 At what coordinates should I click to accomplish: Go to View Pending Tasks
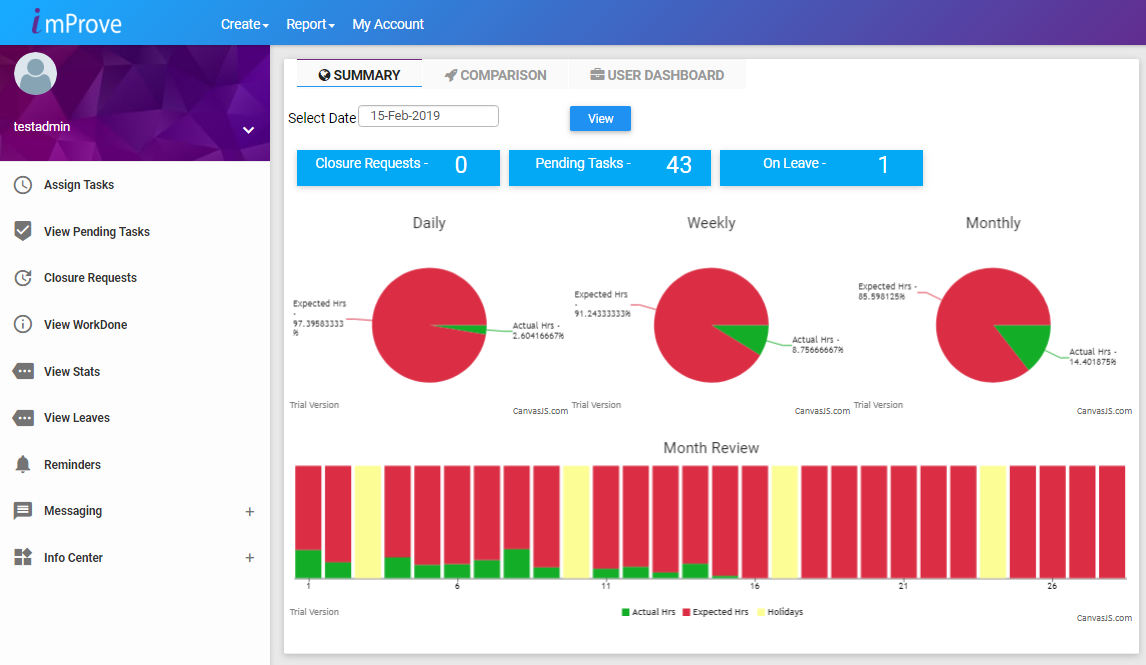96,232
